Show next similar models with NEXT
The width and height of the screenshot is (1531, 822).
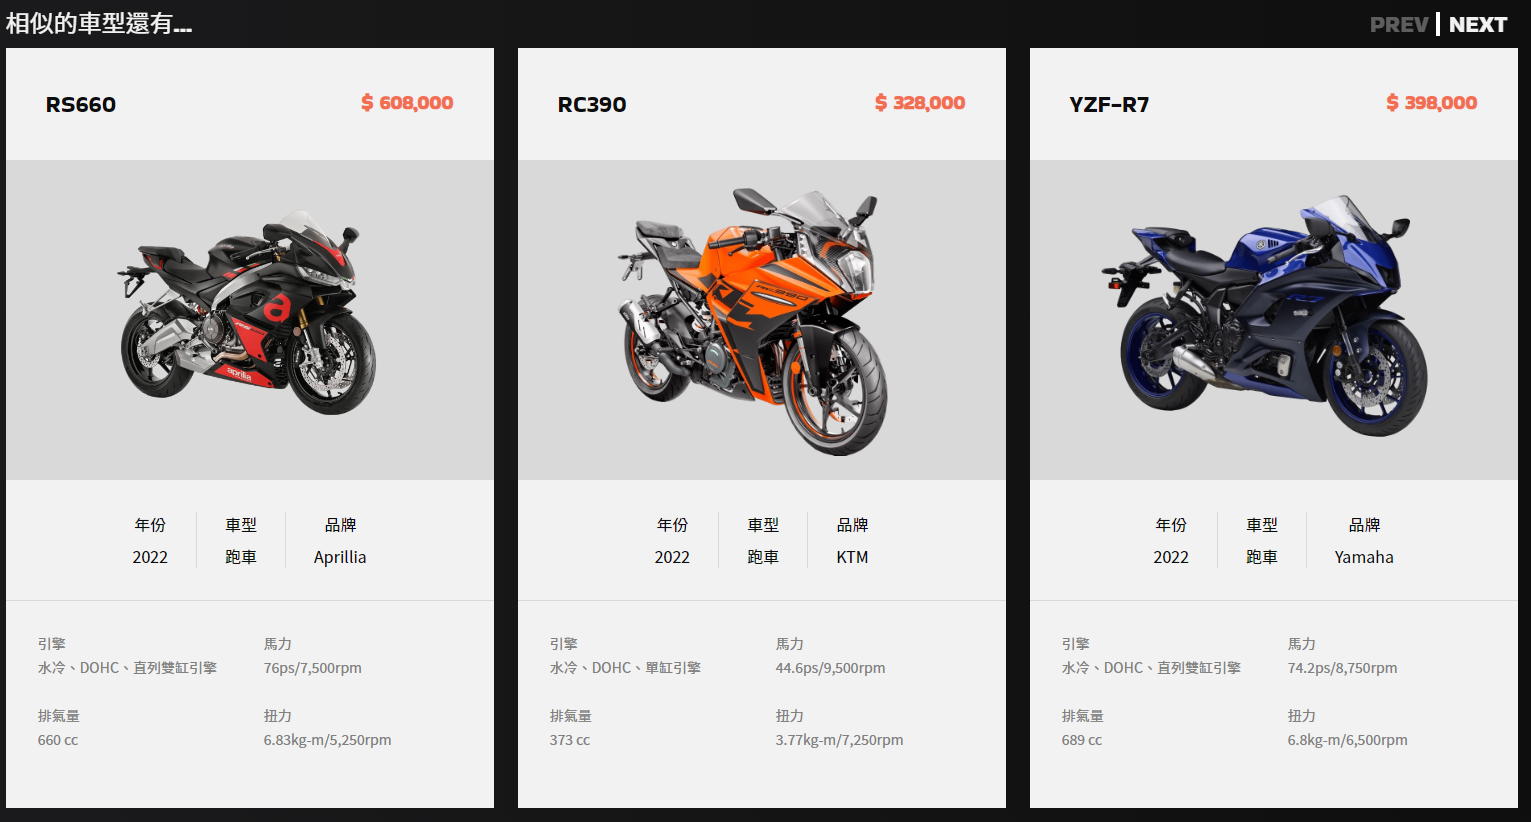click(x=1477, y=25)
